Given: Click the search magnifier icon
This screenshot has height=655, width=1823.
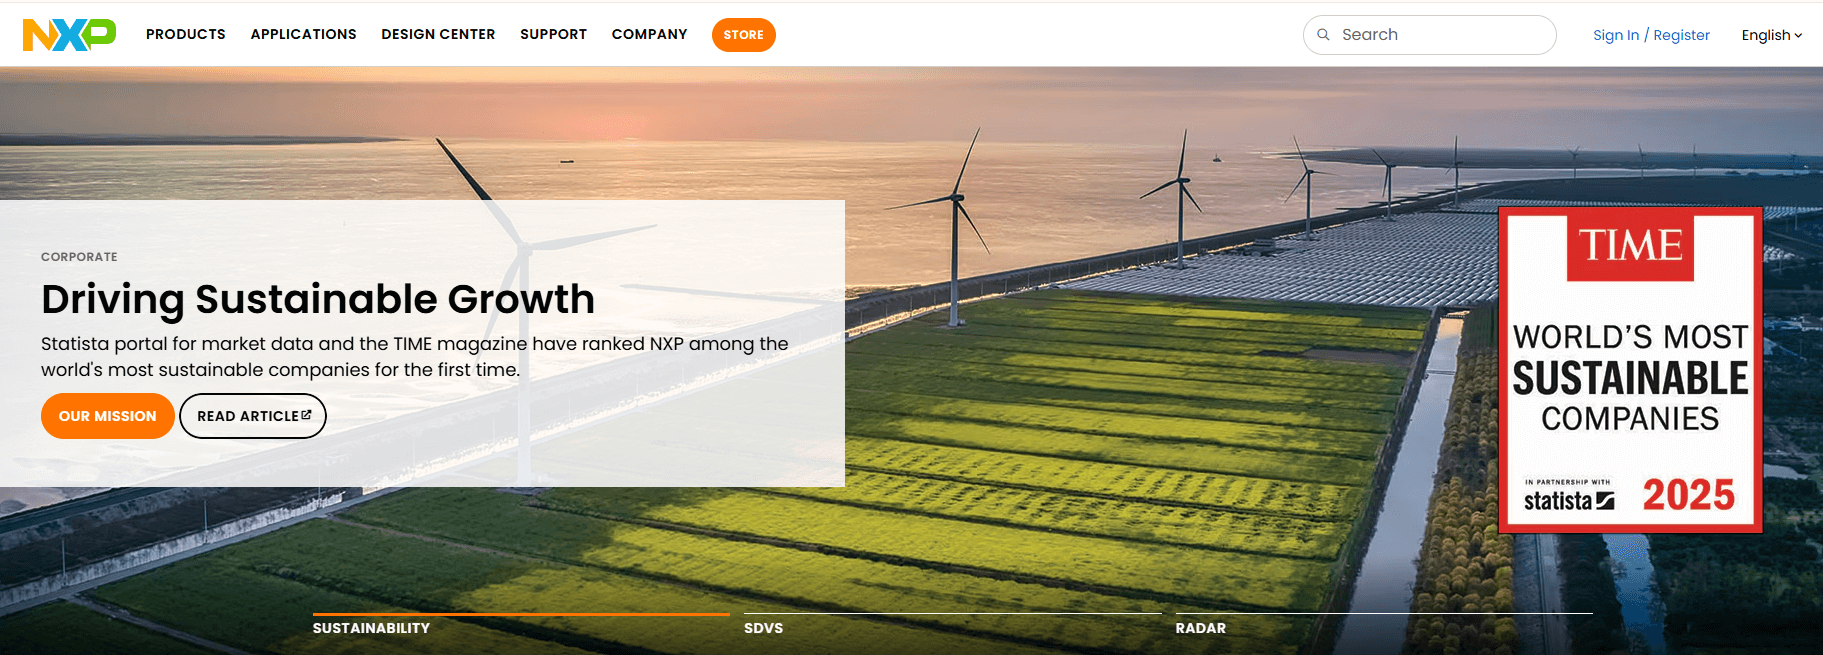Looking at the screenshot, I should (1323, 35).
